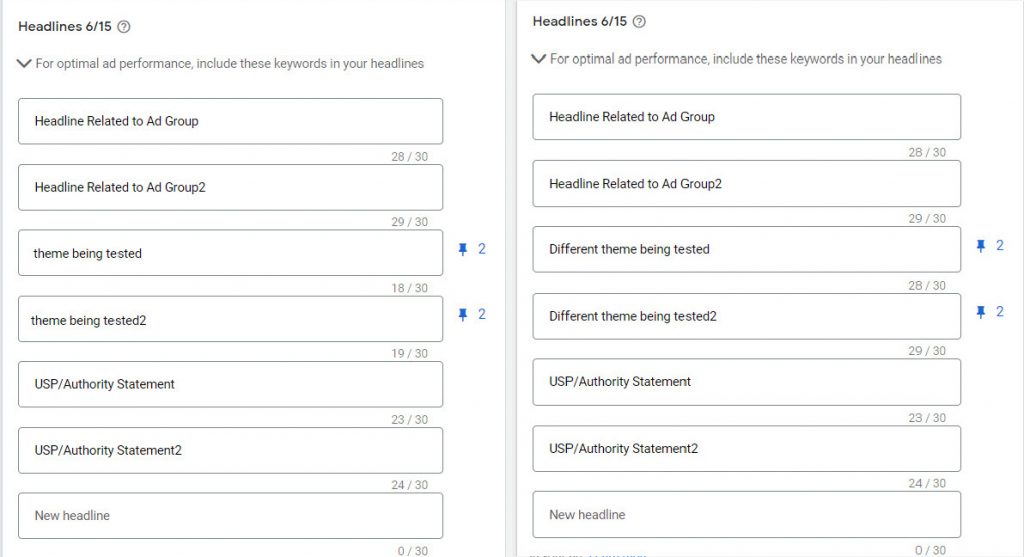Focus the 'theme being tested' headline field
The height and width of the screenshot is (557, 1024).
(x=230, y=253)
